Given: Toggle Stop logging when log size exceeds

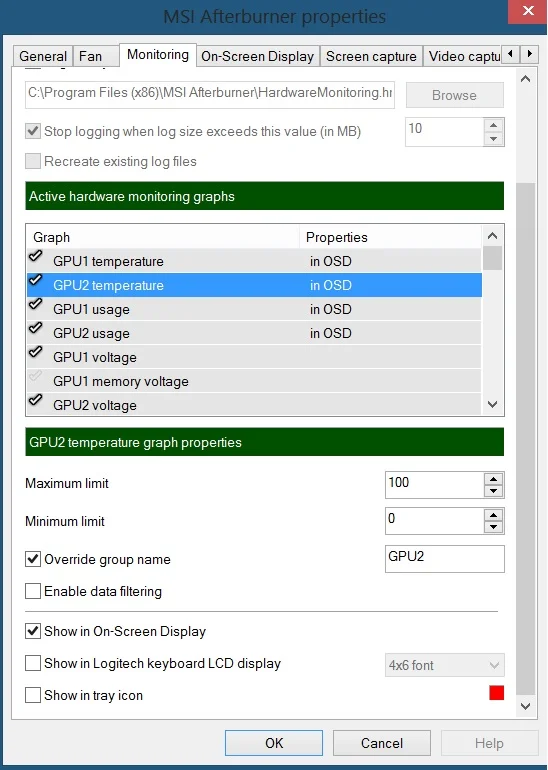Looking at the screenshot, I should tap(33, 132).
